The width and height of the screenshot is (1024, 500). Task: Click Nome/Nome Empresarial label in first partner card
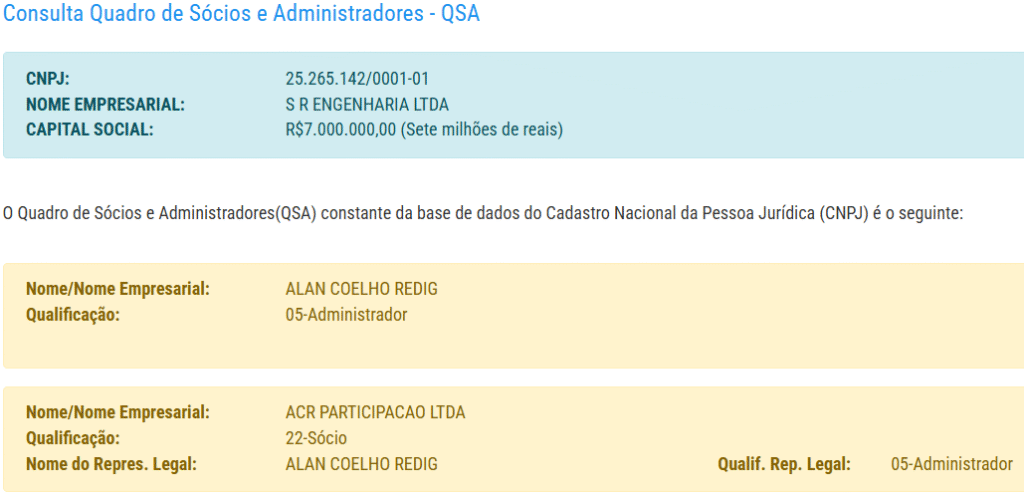118,290
